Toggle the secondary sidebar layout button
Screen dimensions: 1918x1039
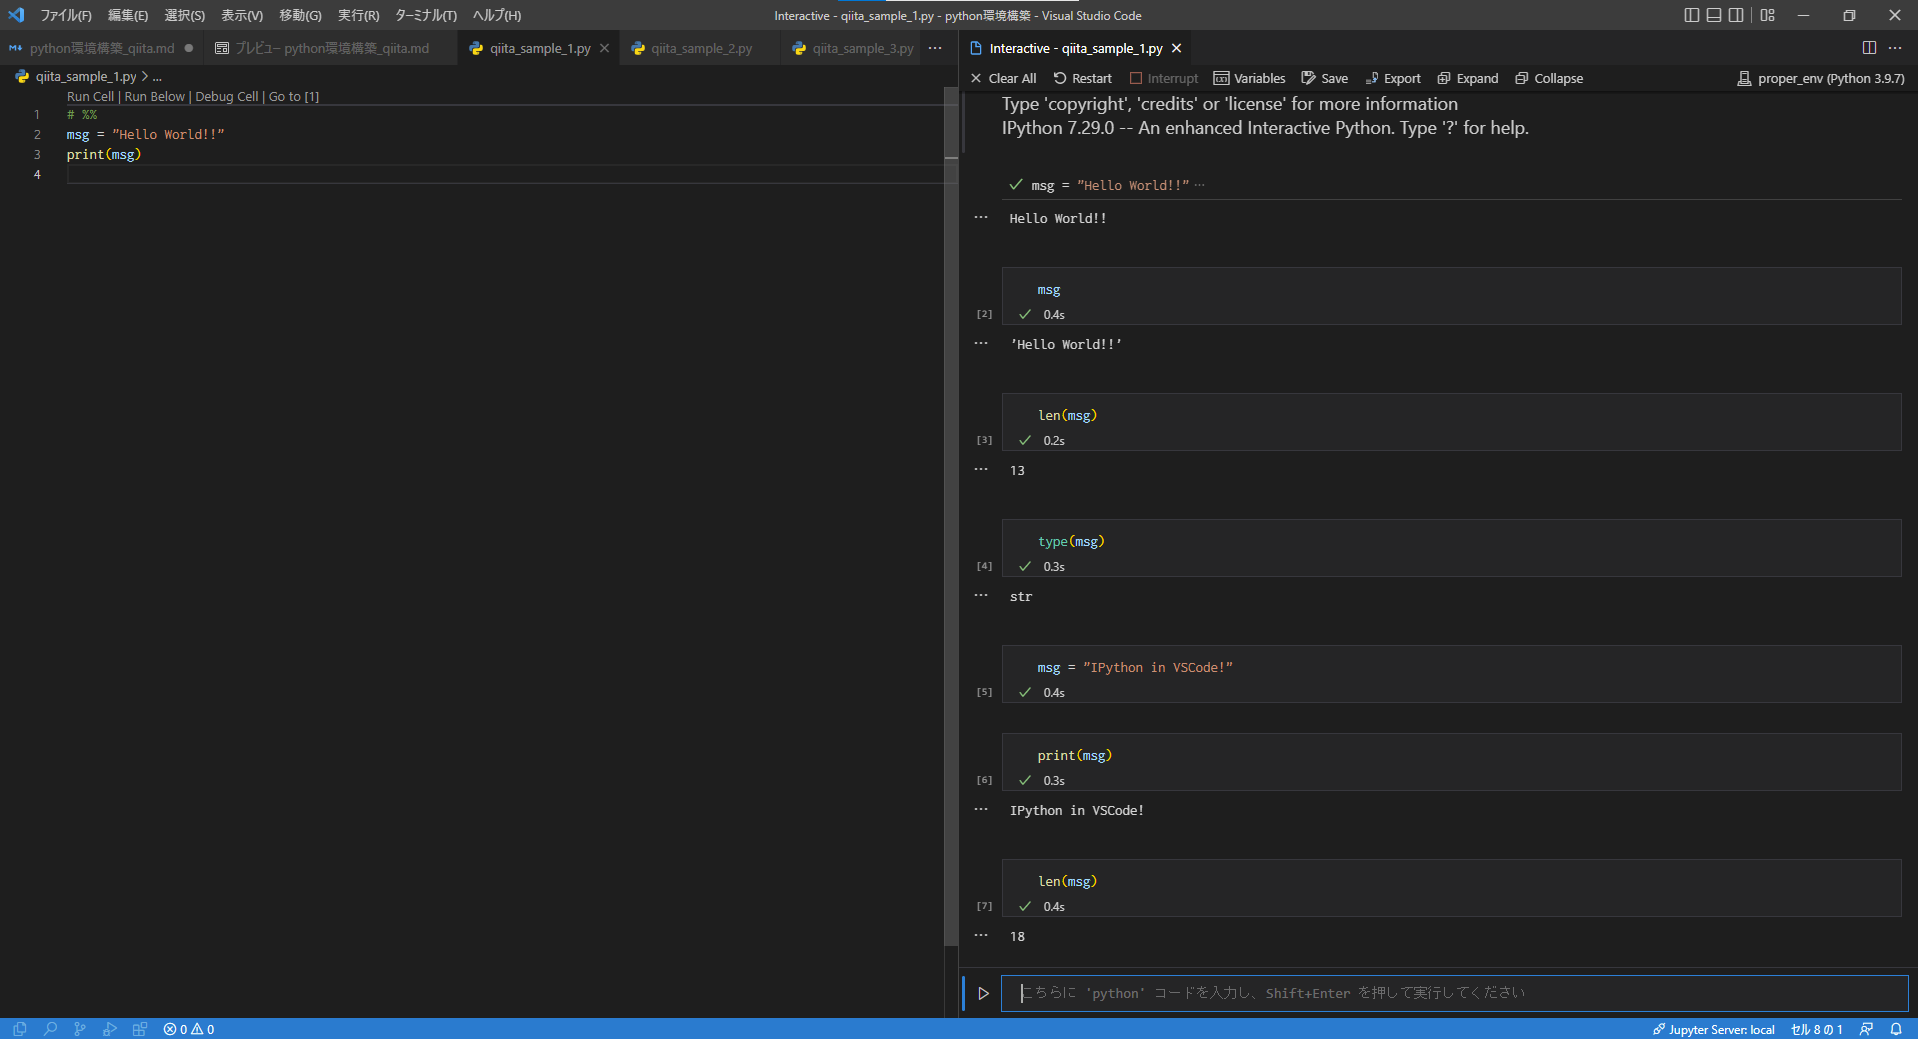pos(1737,15)
